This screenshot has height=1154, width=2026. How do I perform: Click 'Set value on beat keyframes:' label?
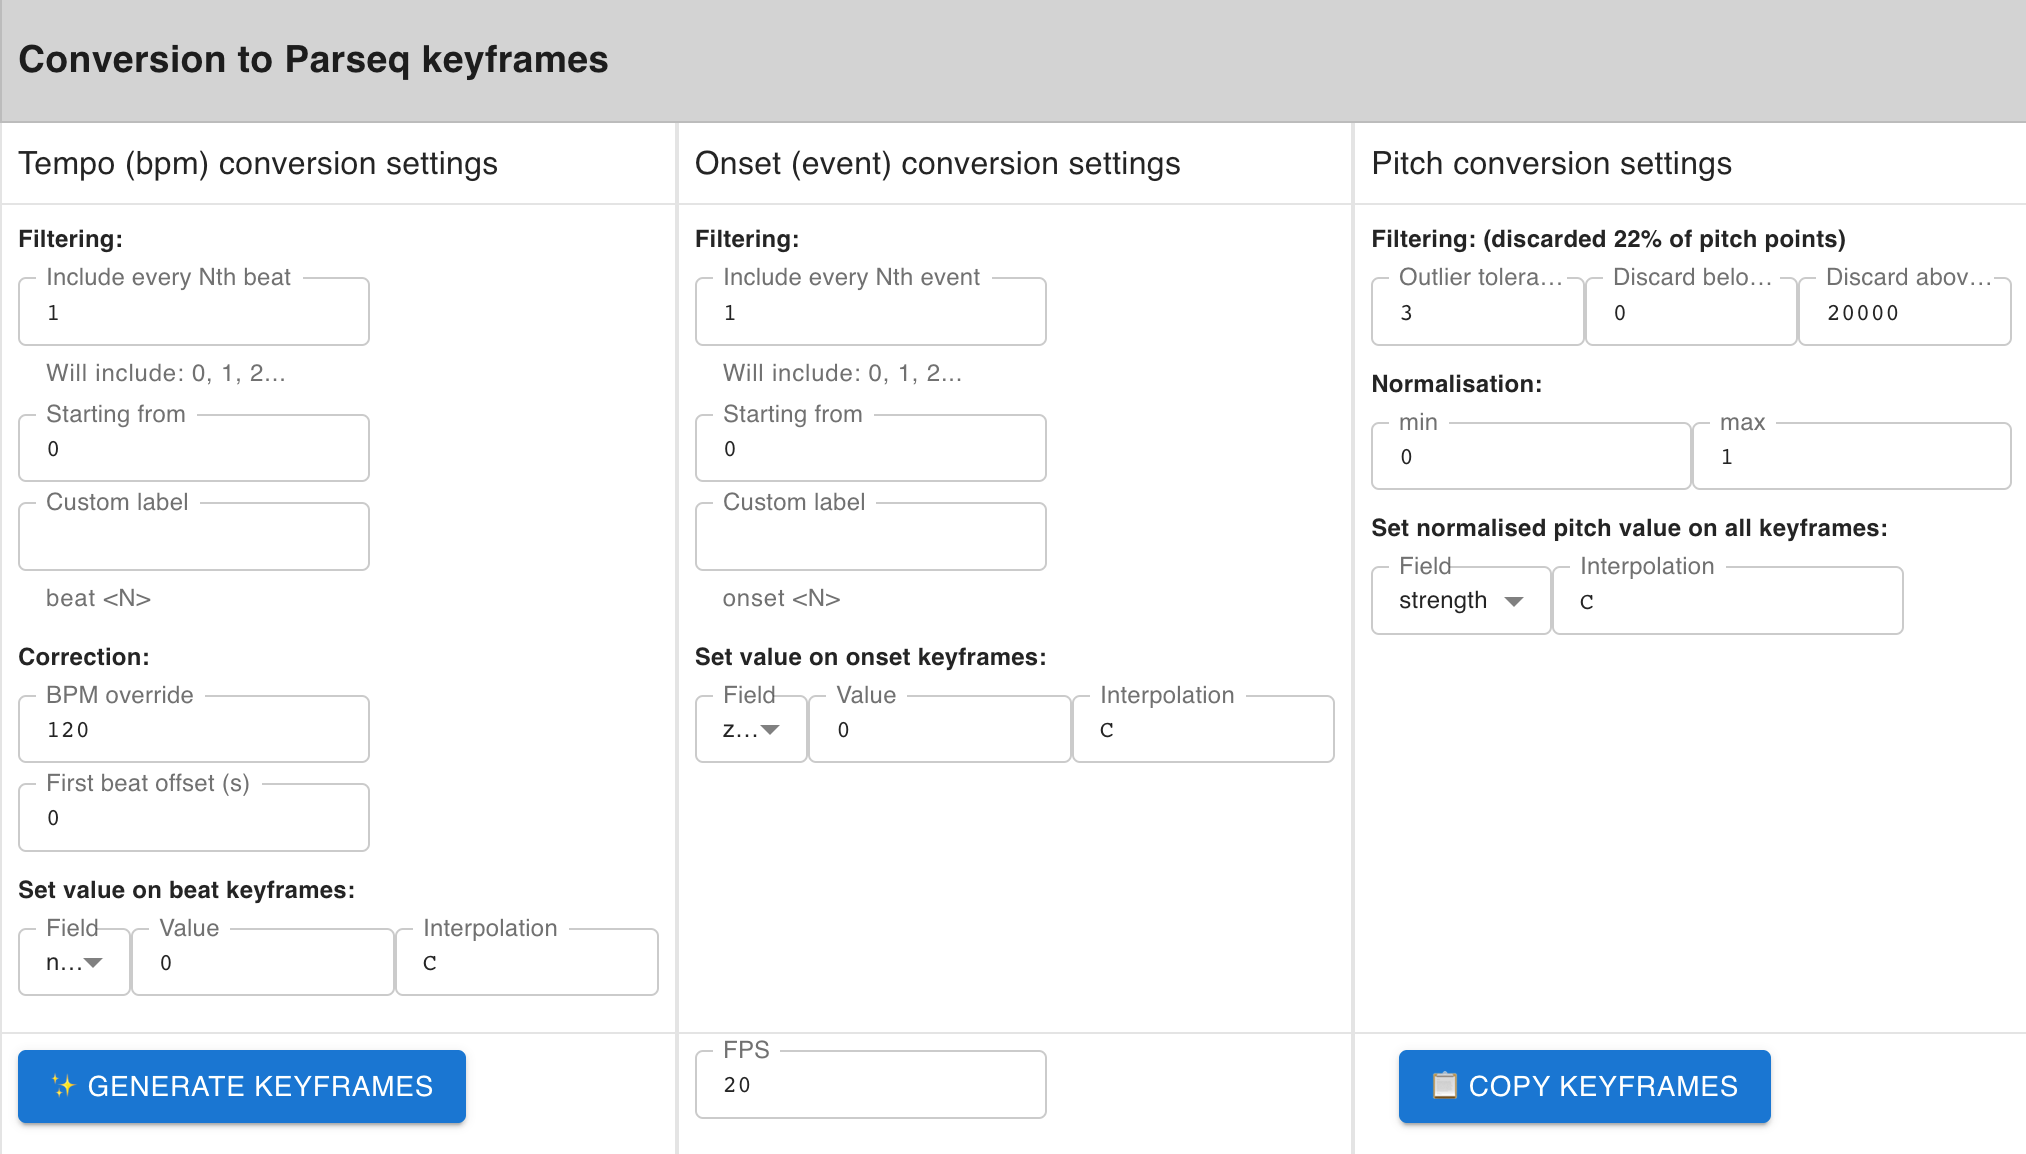187,890
